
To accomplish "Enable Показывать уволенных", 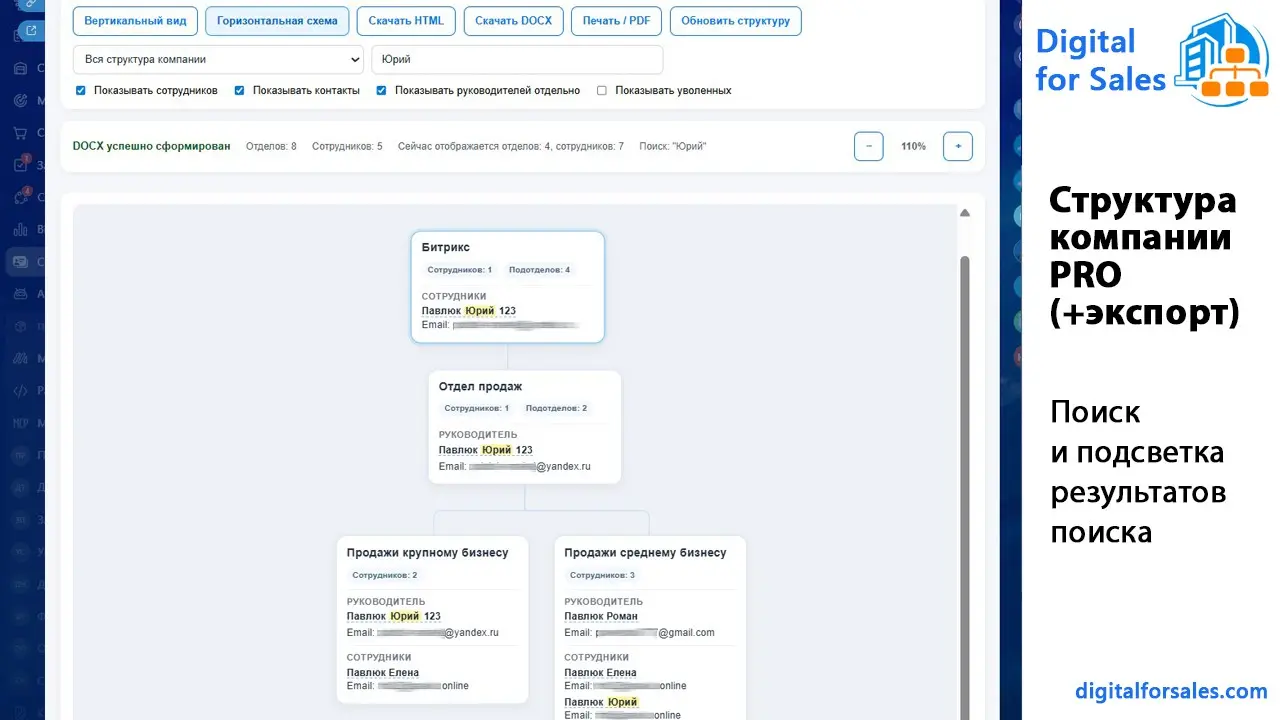I will [603, 90].
